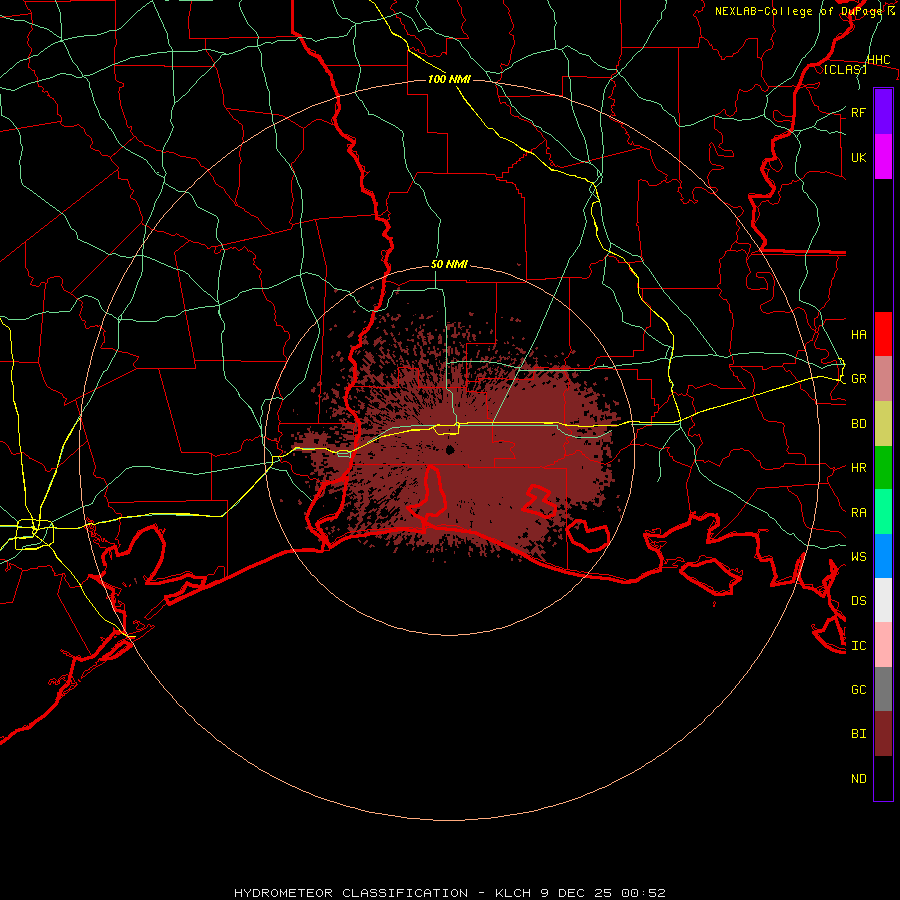Click the GR legend label
The image size is (900, 900).
pos(858,379)
